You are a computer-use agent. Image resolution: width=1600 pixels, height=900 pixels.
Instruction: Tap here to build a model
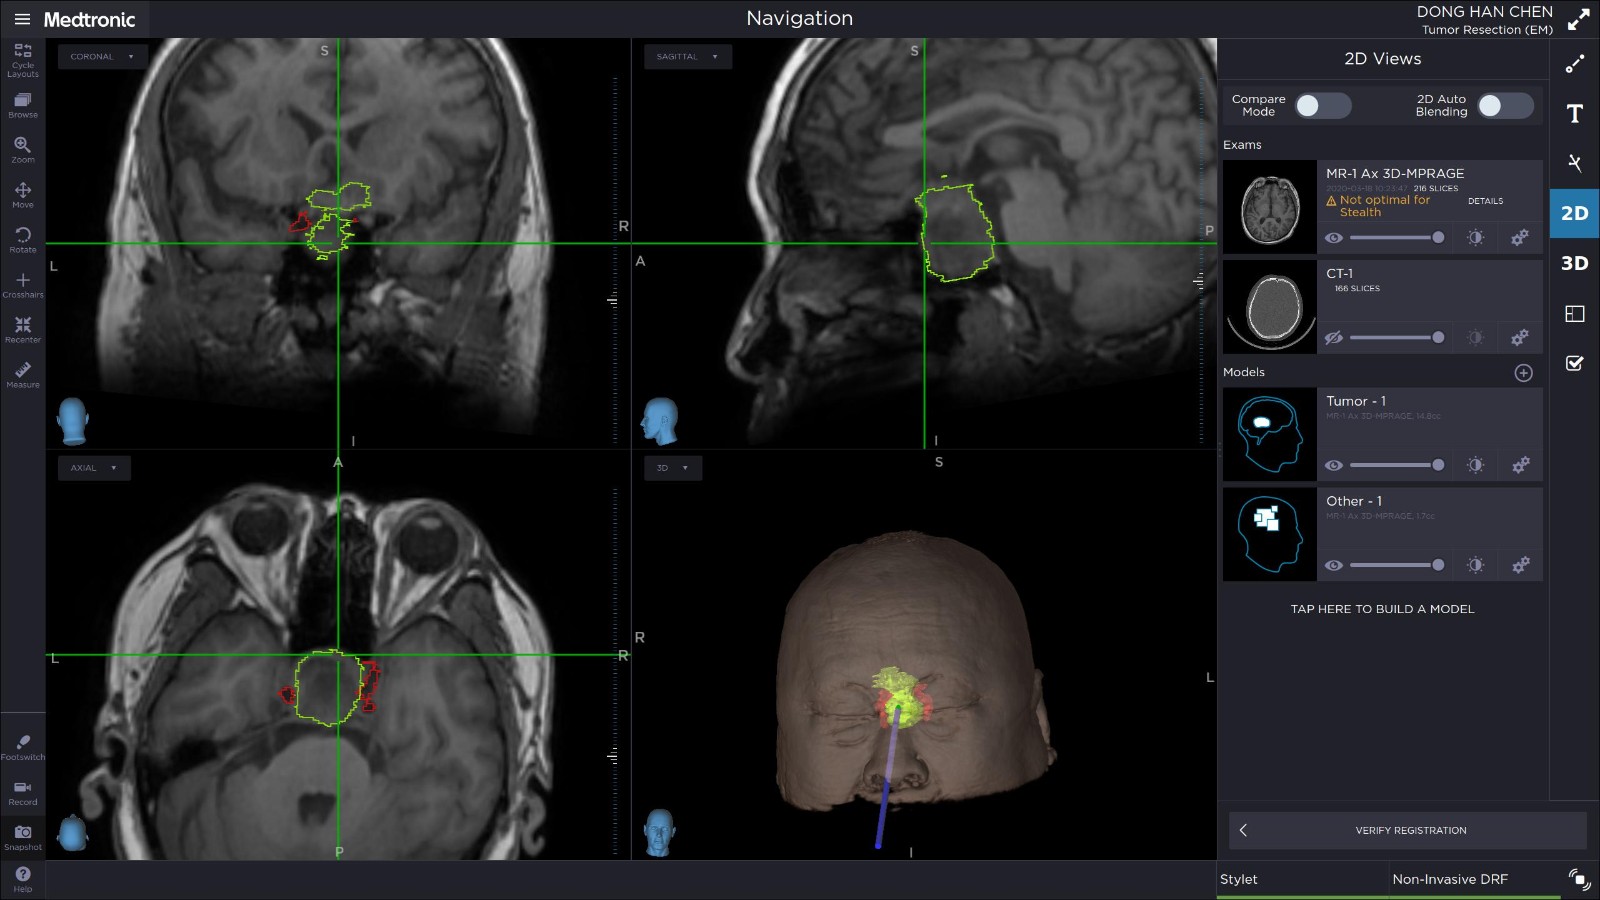click(x=1382, y=609)
